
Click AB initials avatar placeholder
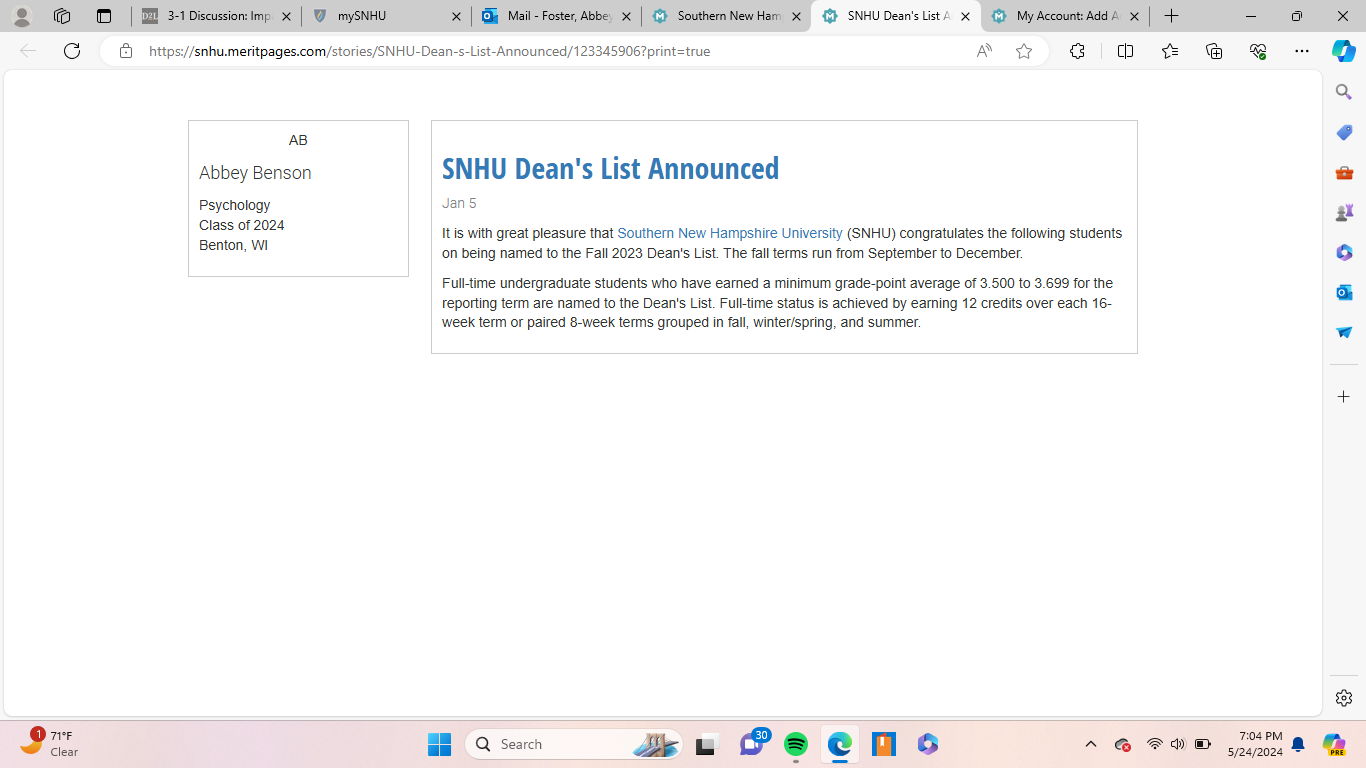(x=298, y=140)
